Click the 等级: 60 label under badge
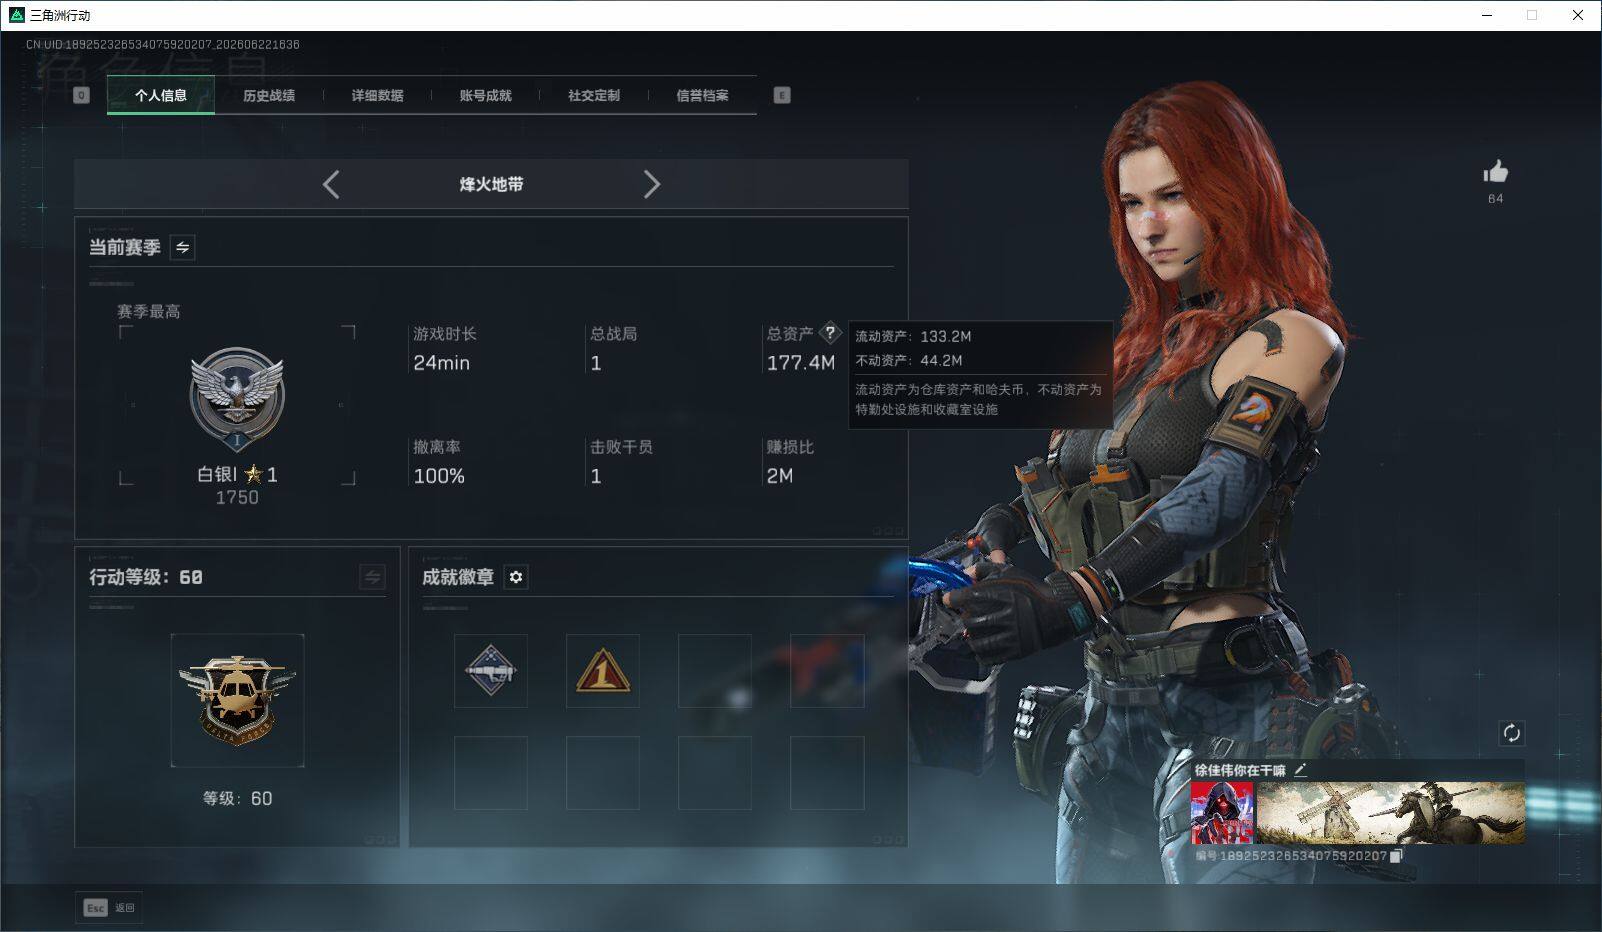The width and height of the screenshot is (1602, 932). pos(237,798)
